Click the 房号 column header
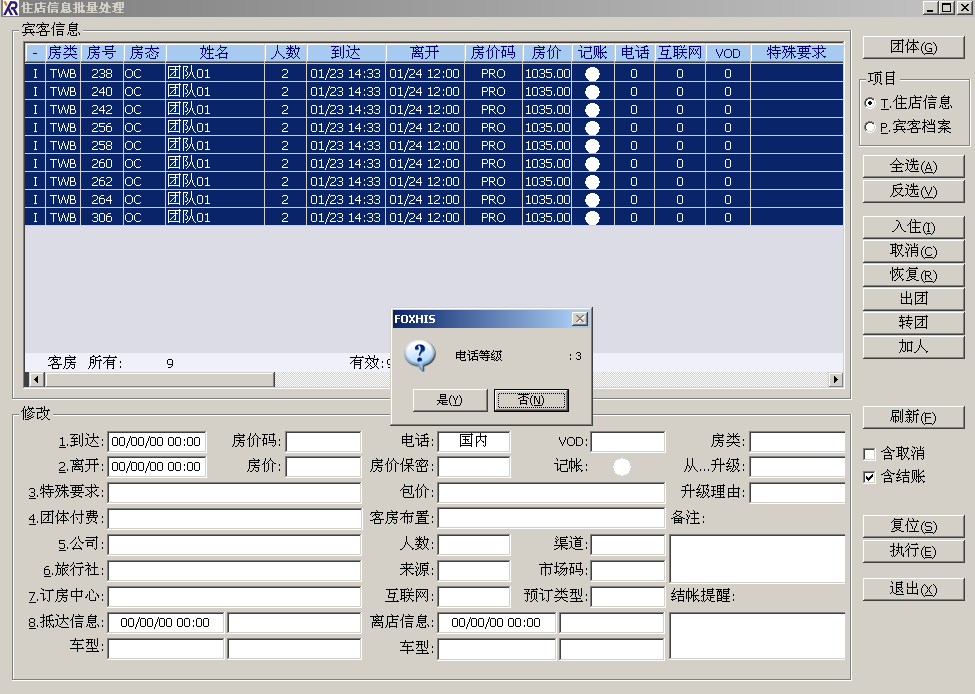This screenshot has width=975, height=694. [x=101, y=52]
